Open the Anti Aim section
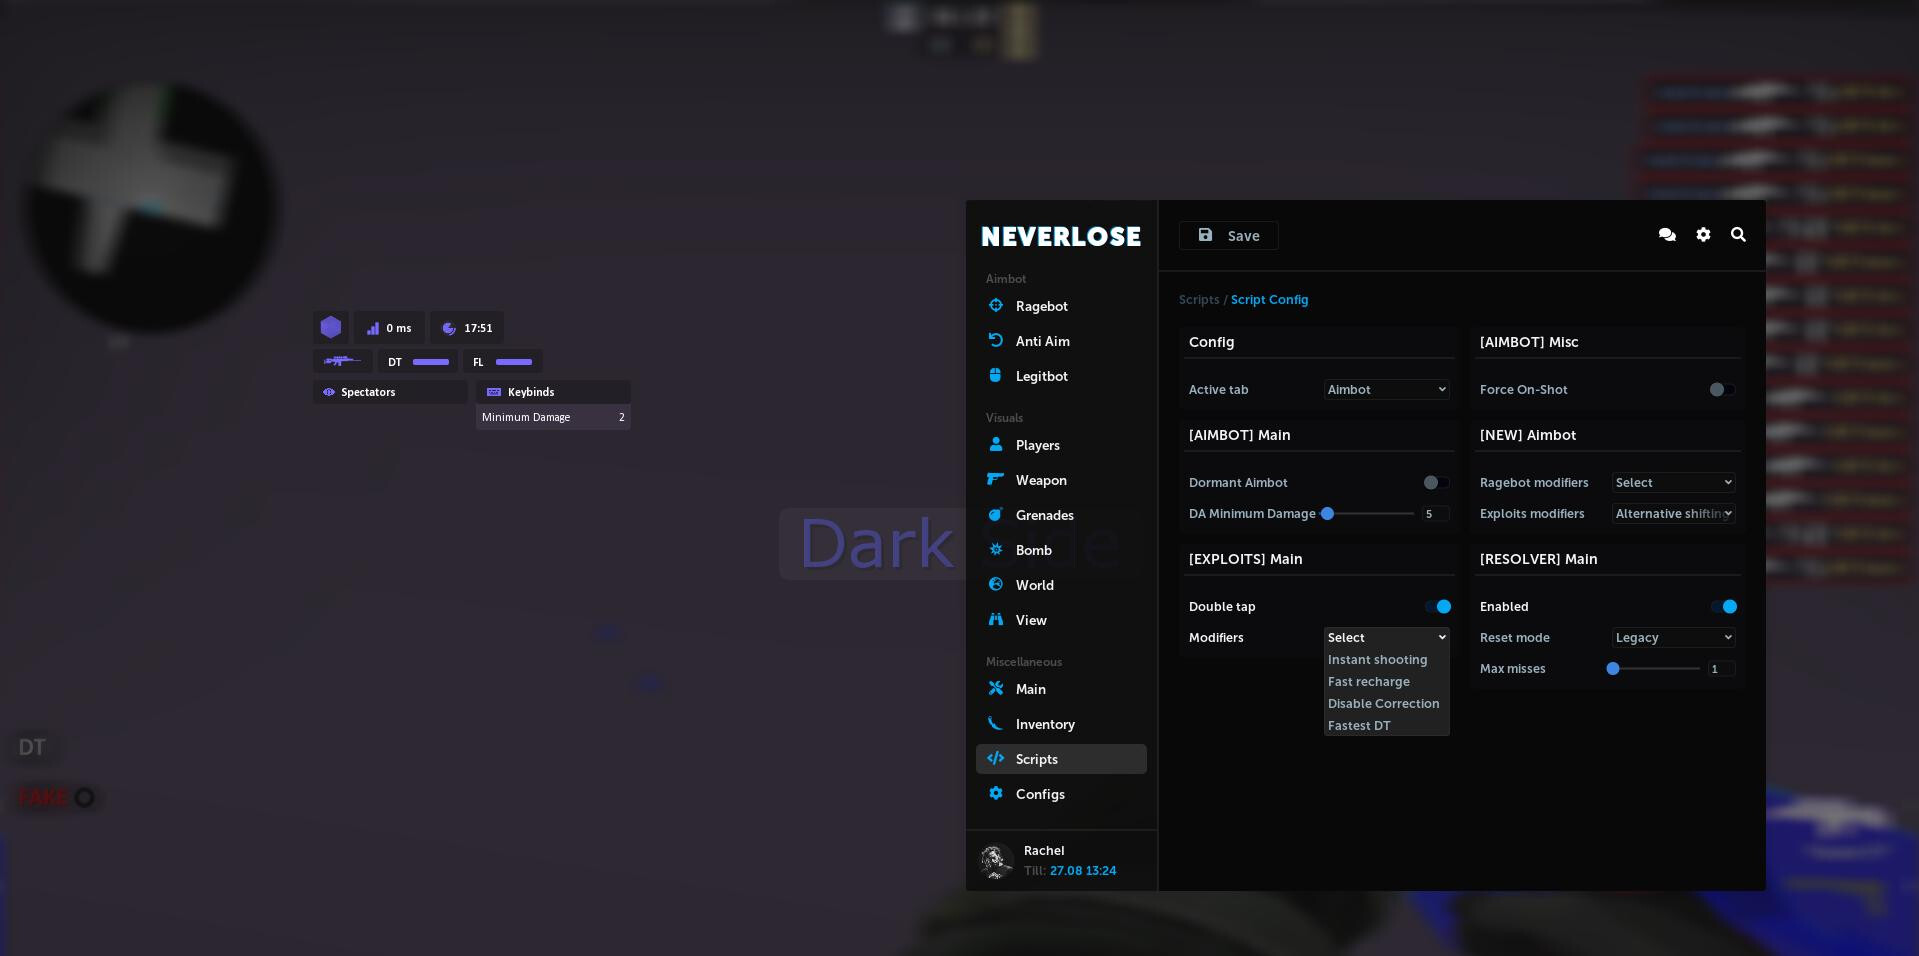 [1061, 341]
